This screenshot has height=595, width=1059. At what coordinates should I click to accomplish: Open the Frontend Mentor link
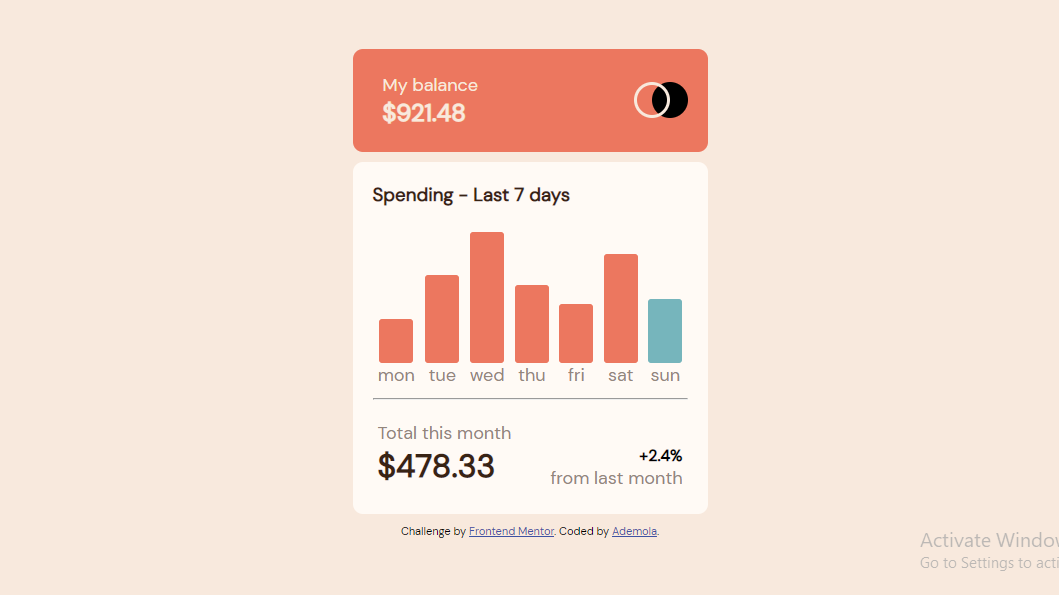(x=511, y=531)
